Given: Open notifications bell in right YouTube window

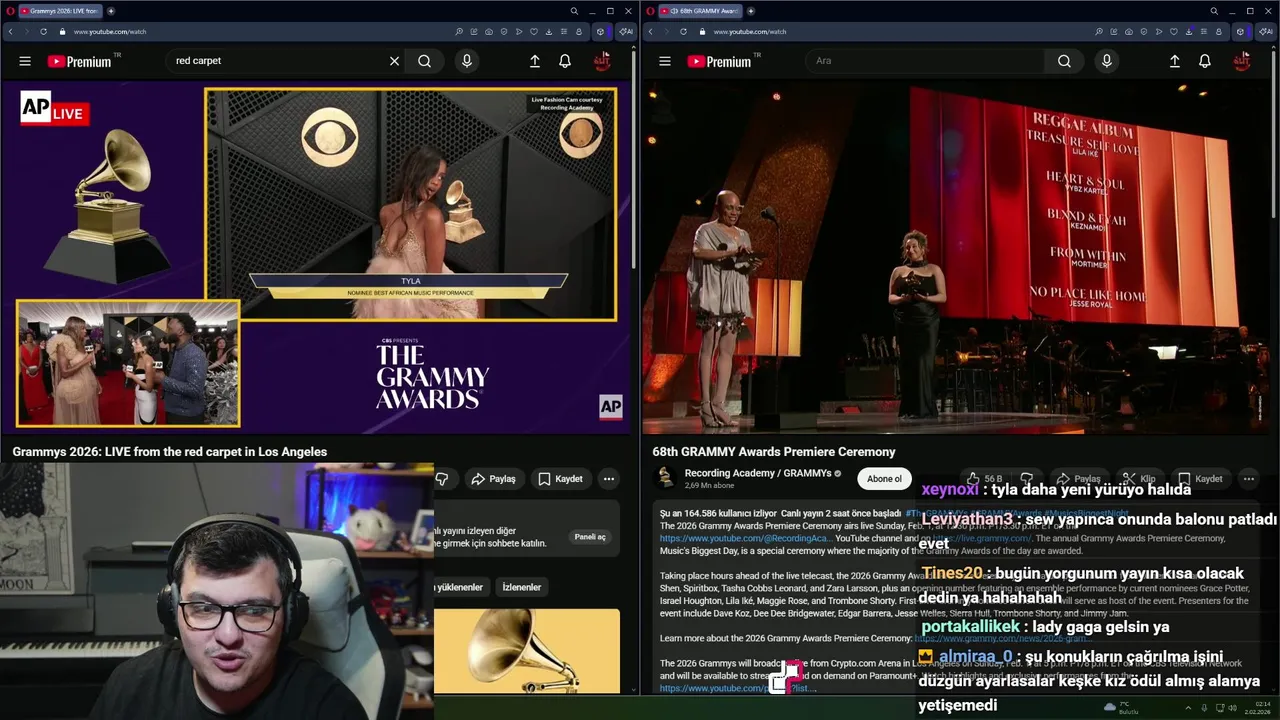Looking at the screenshot, I should 1205,61.
